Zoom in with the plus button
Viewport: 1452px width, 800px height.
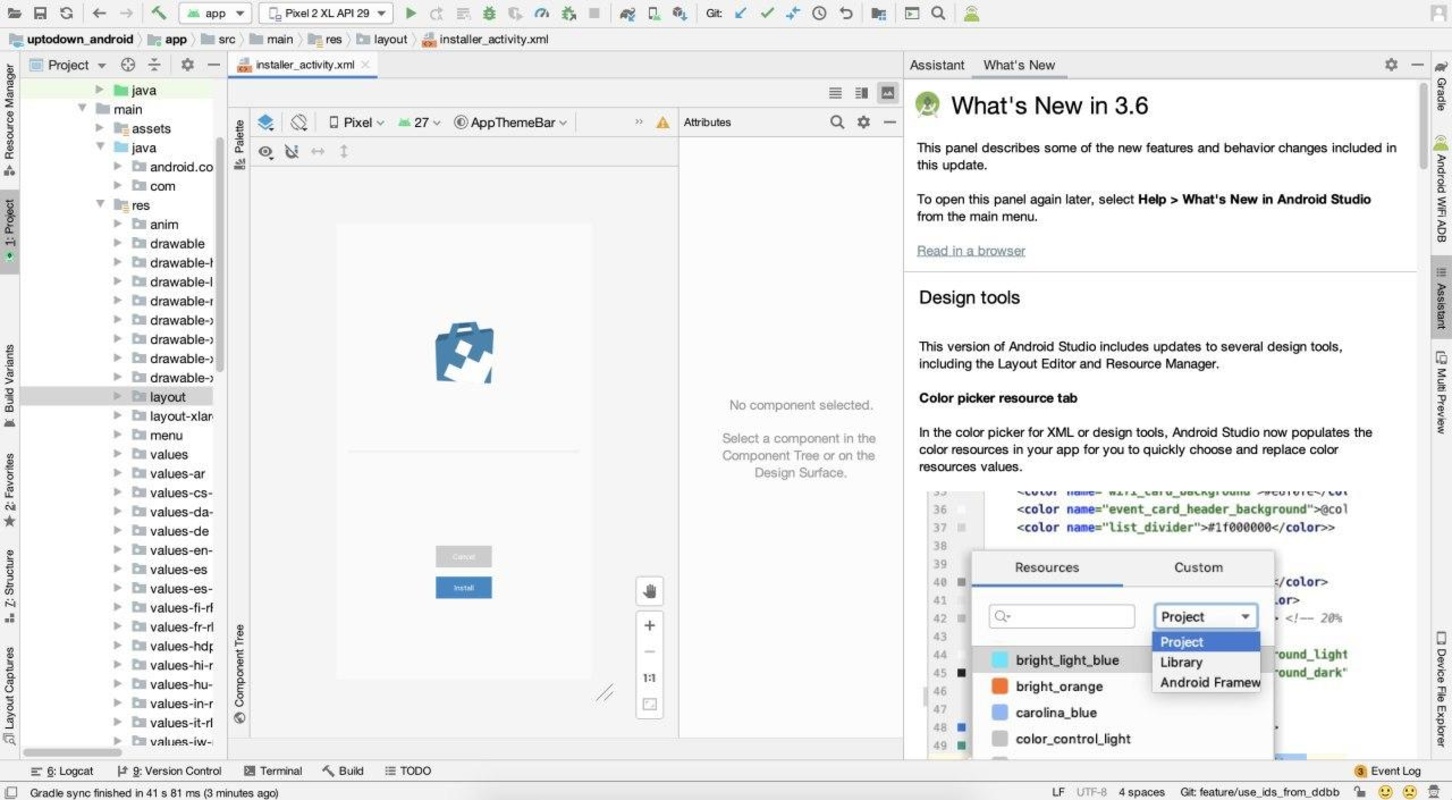tap(649, 626)
